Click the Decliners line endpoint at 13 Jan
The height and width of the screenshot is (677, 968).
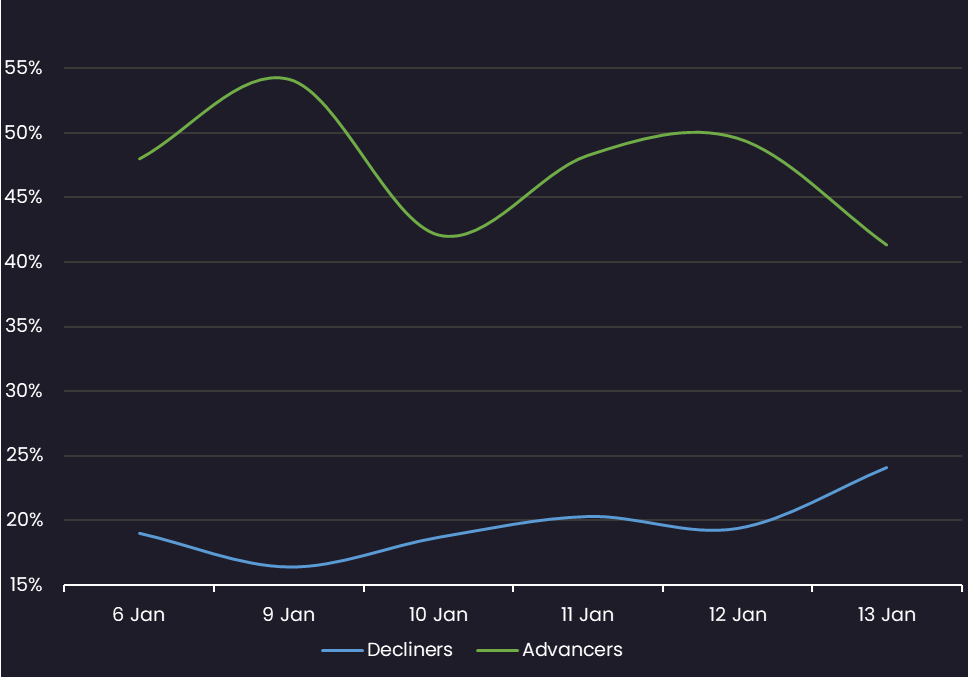(x=886, y=468)
